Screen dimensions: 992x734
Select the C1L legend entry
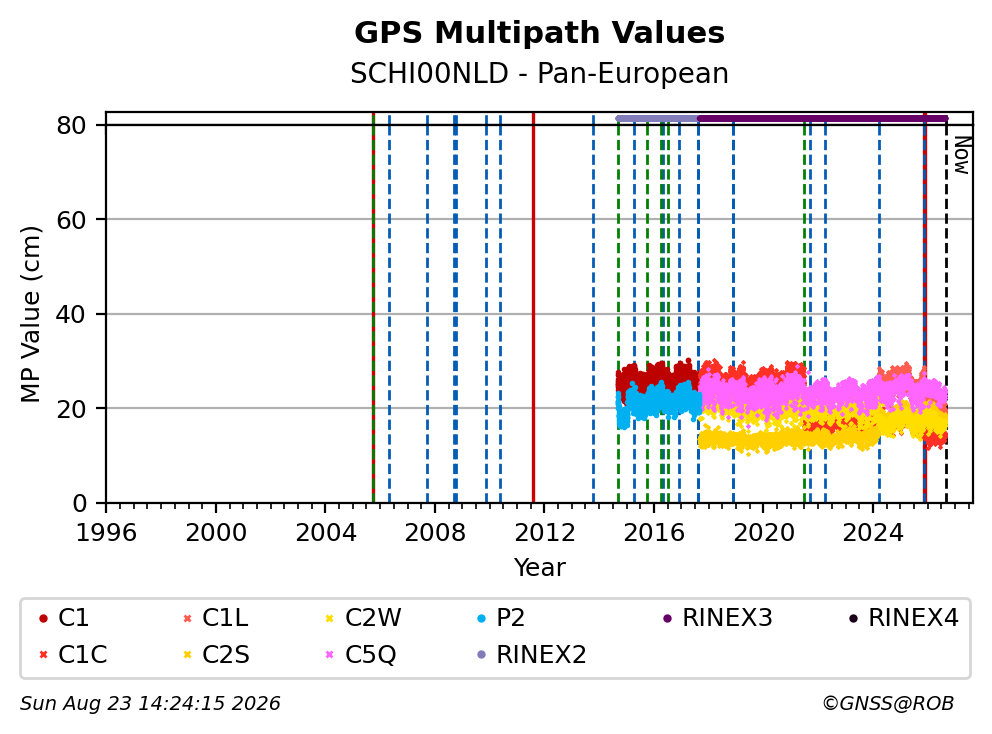[215, 618]
